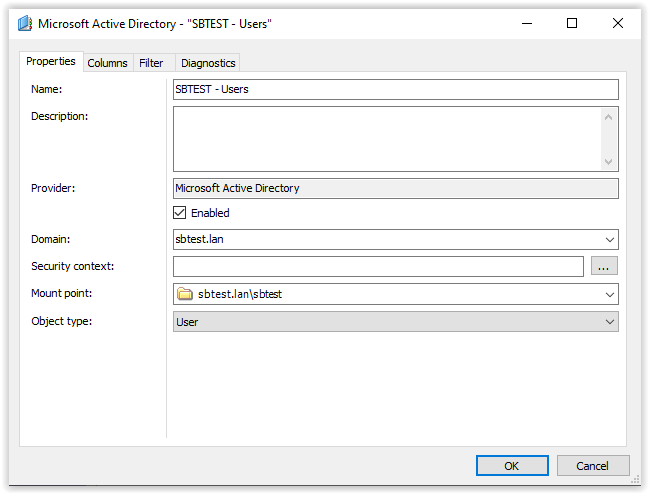Viewport: 649px width, 494px height.
Task: Minimize the Active Directory dialog
Action: [x=527, y=23]
